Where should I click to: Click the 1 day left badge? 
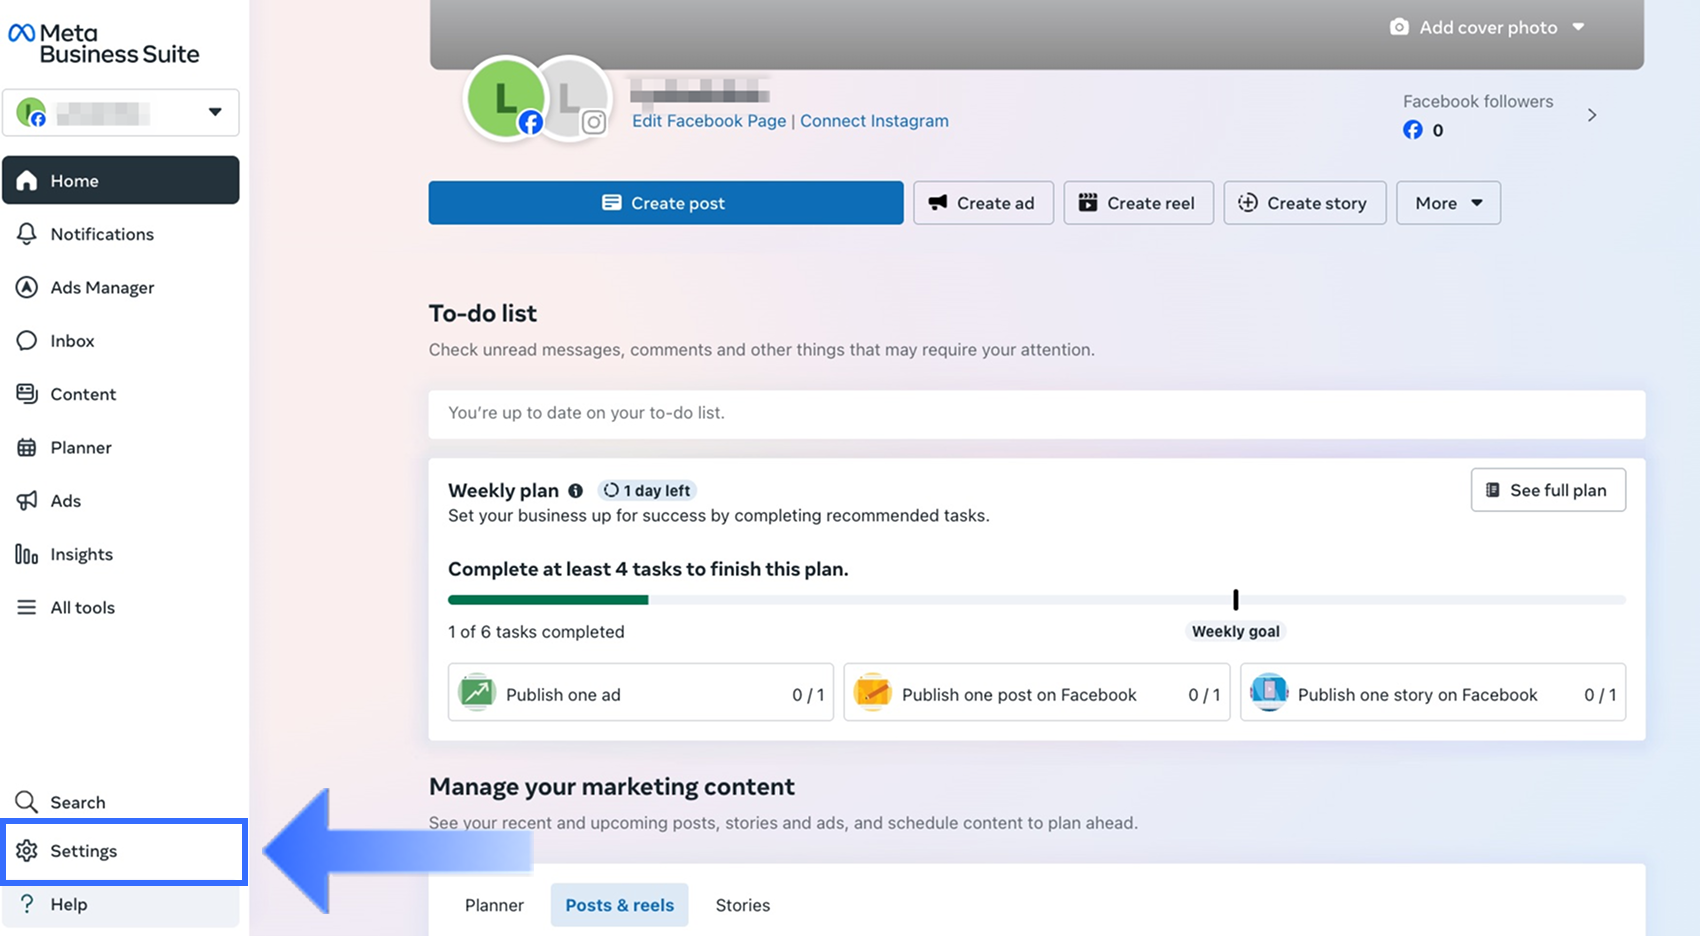(647, 491)
